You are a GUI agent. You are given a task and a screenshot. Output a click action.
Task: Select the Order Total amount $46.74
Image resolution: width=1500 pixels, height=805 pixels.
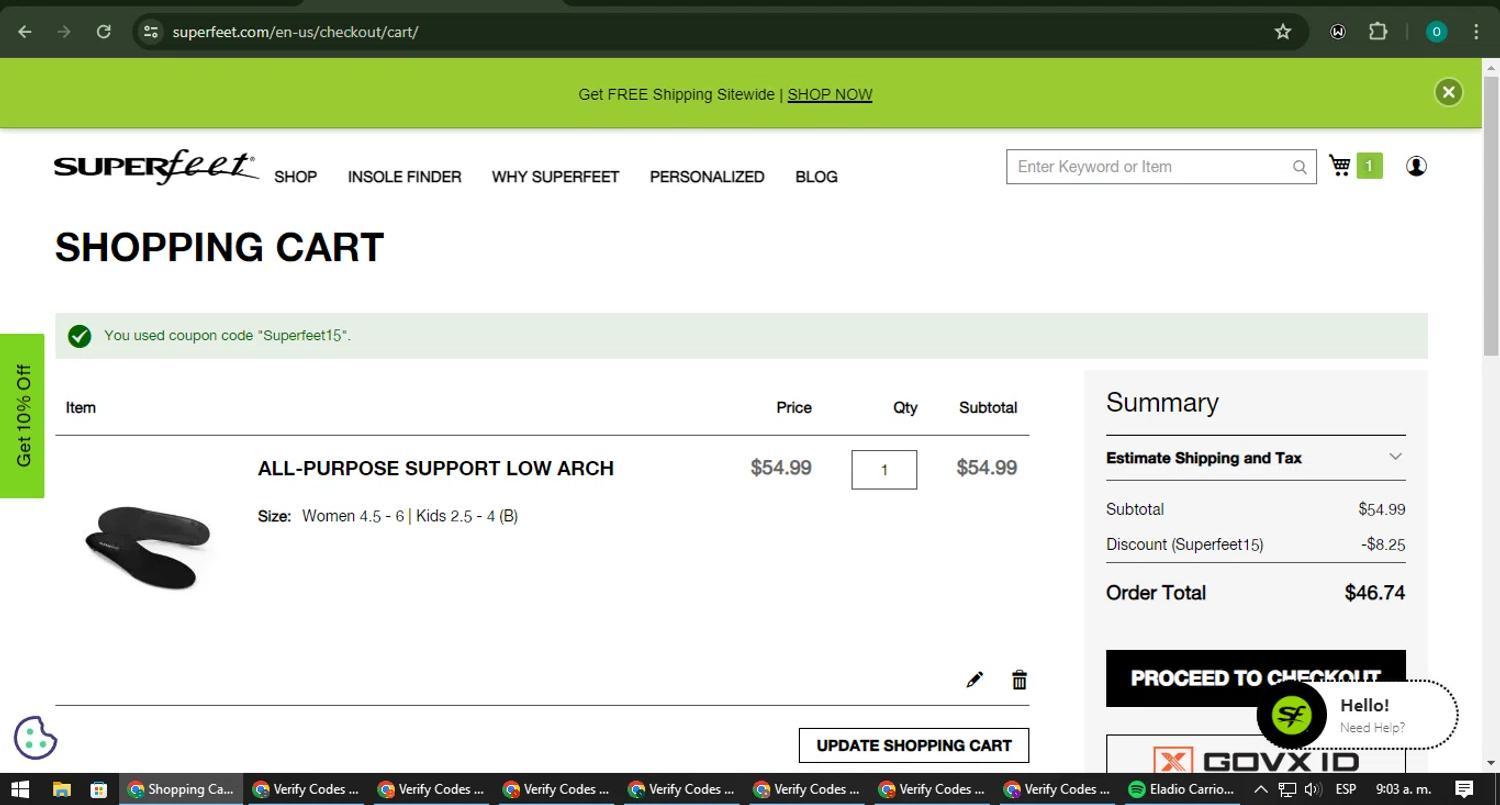(1375, 593)
